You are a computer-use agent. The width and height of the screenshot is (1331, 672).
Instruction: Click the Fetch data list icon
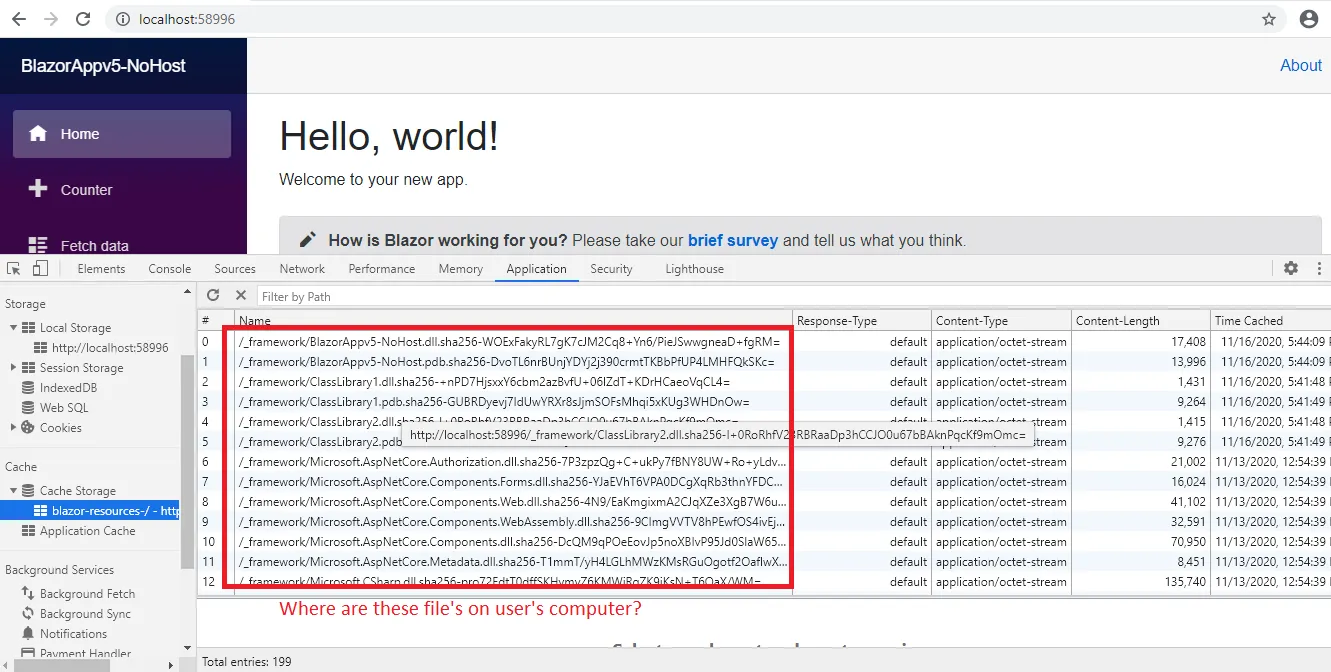(x=38, y=245)
